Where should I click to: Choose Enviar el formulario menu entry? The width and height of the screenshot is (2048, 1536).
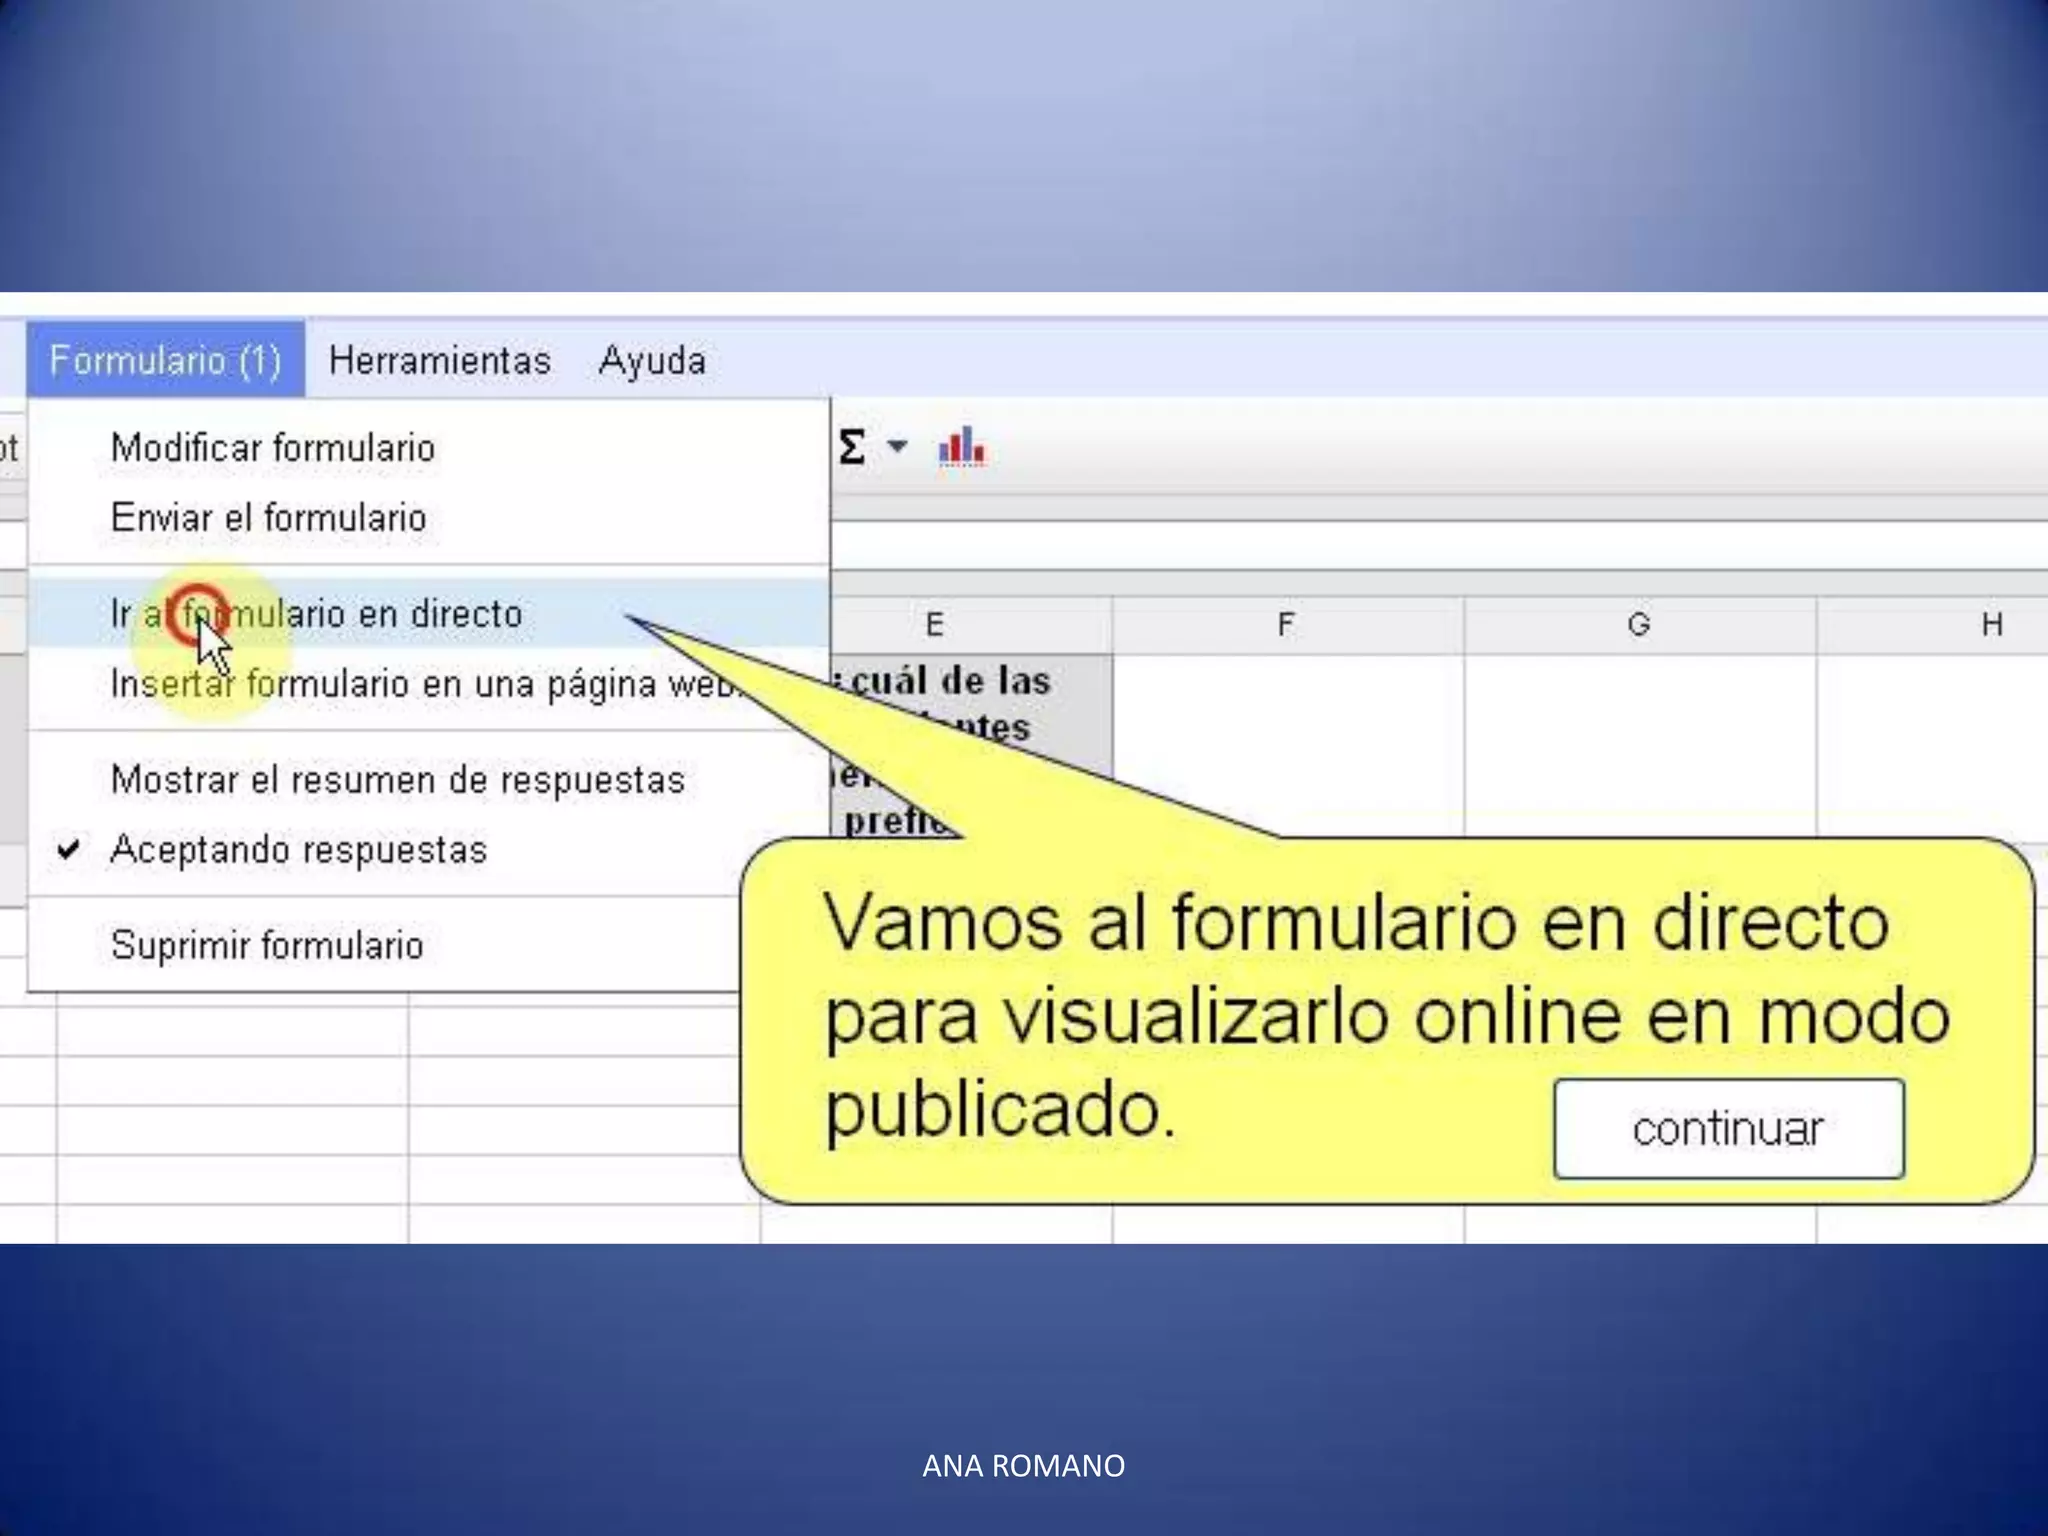269,518
